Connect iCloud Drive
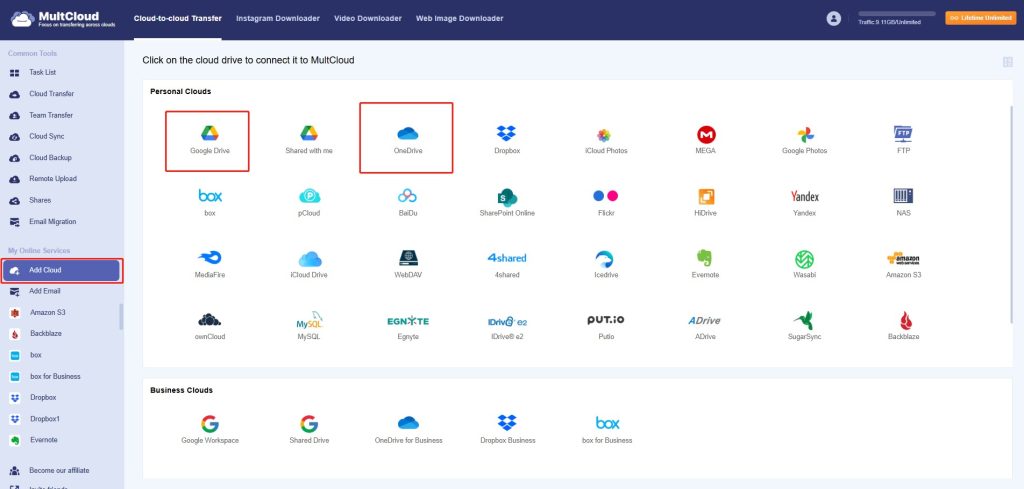Image resolution: width=1024 pixels, height=489 pixels. point(310,264)
